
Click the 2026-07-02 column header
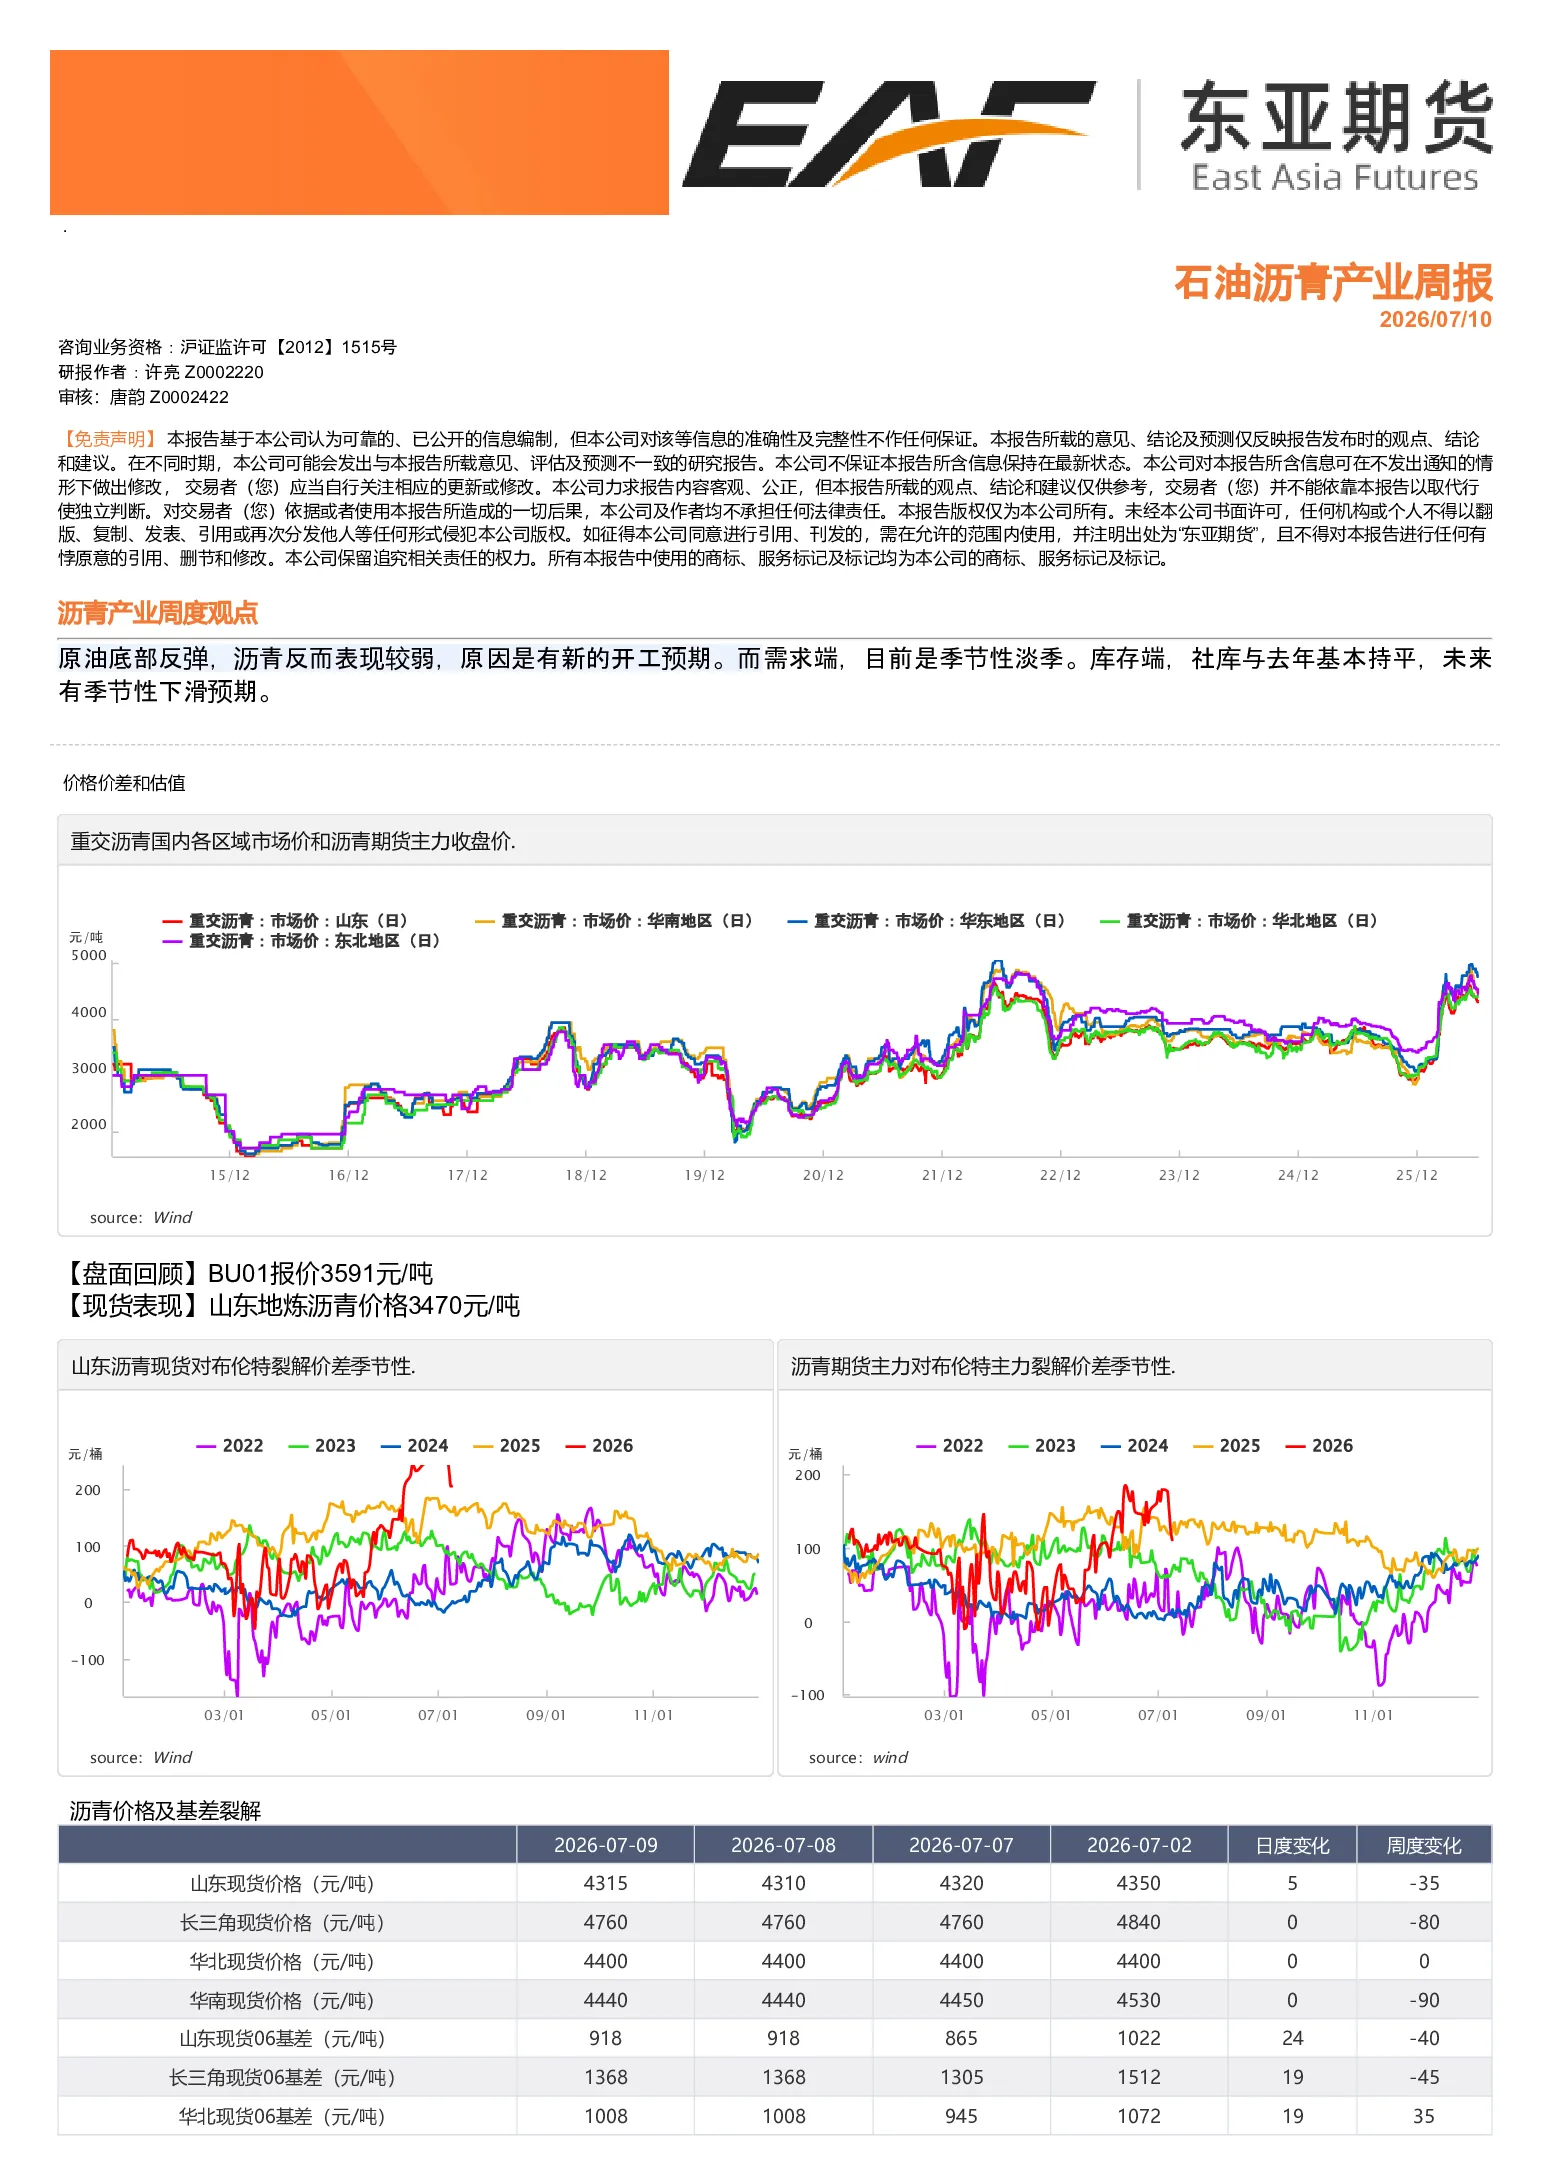1139,1845
